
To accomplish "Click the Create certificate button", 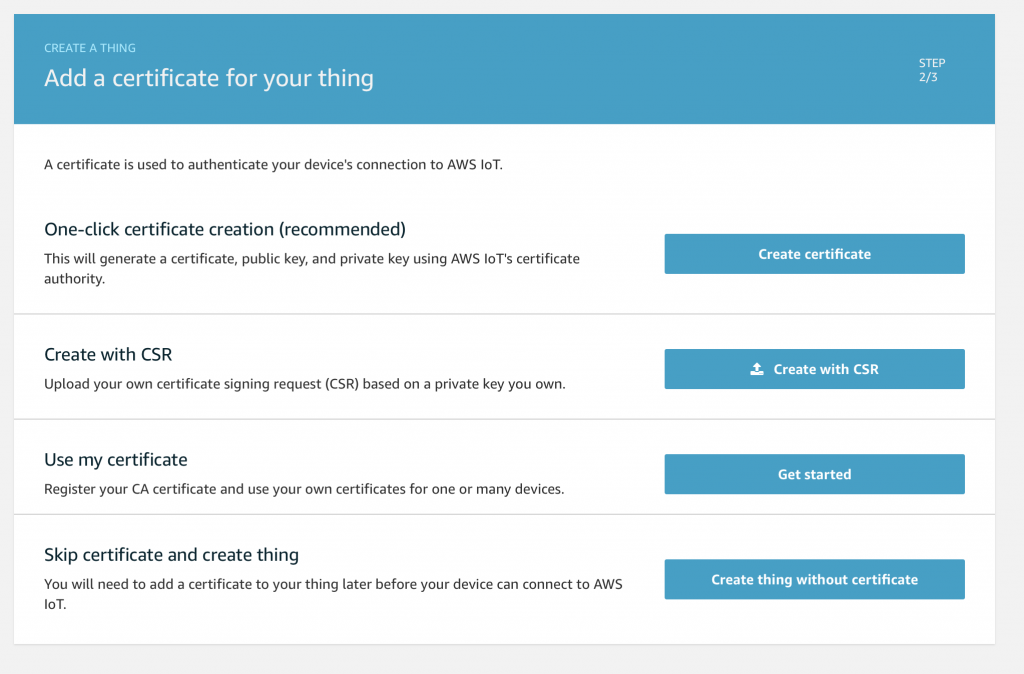I will (x=814, y=254).
